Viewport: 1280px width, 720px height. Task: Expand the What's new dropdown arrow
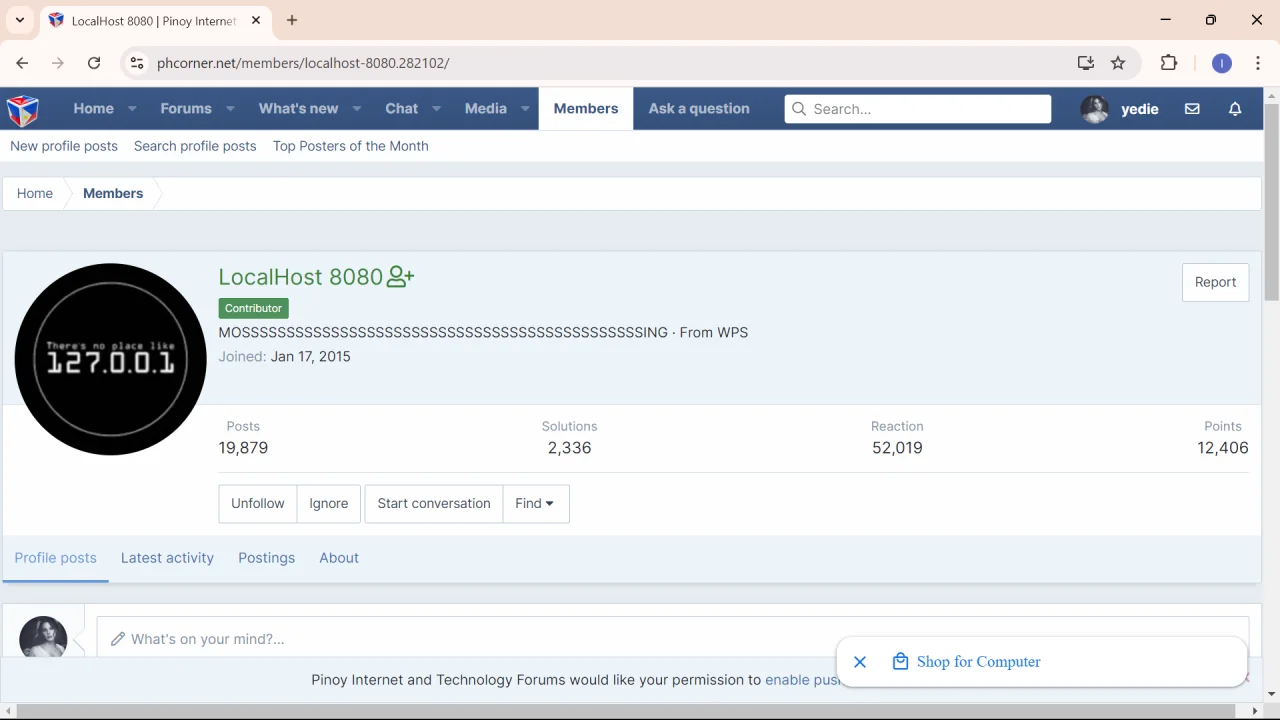(x=357, y=109)
